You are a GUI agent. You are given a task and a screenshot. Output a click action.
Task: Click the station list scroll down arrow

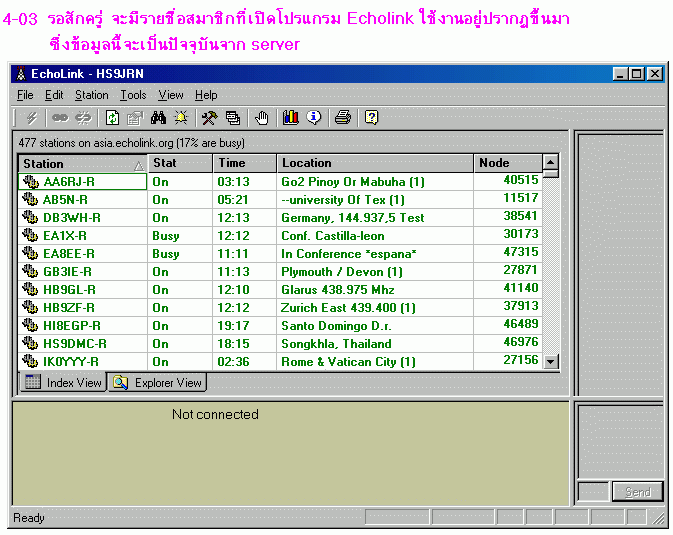click(x=550, y=362)
